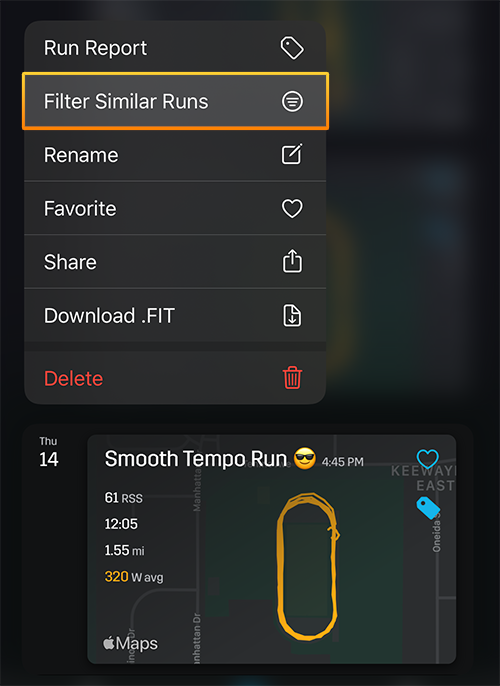Select the Download .FIT text label
The image size is (500, 686).
pyautogui.click(x=109, y=315)
